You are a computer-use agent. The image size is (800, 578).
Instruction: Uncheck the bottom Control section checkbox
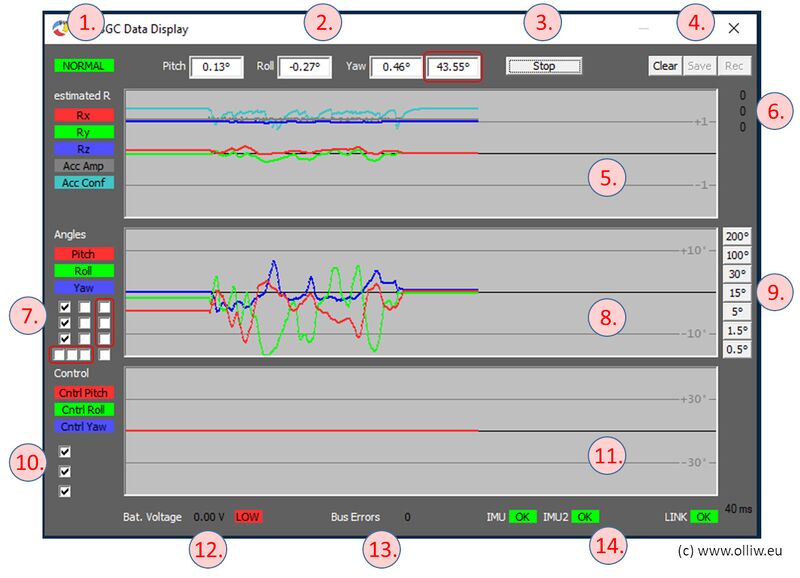pyautogui.click(x=65, y=491)
